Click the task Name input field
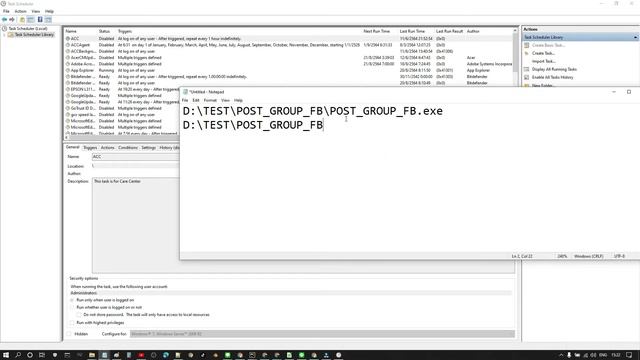 pos(136,157)
